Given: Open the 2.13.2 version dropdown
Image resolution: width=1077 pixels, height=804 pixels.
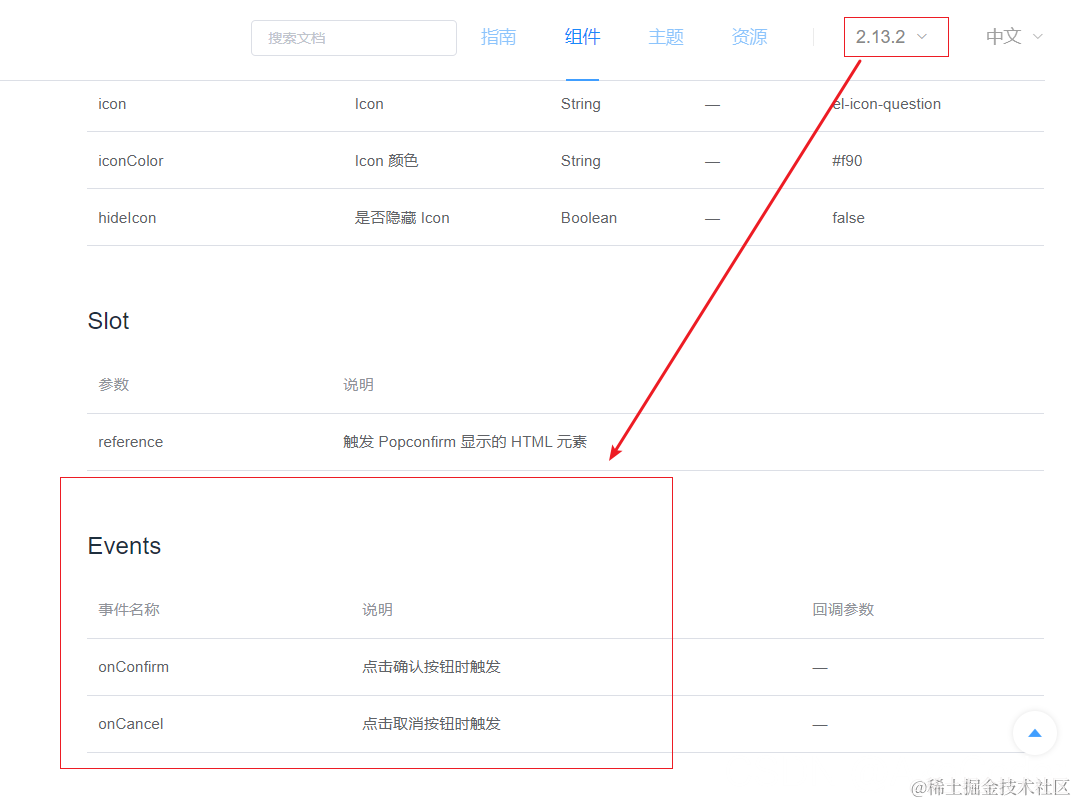Looking at the screenshot, I should [x=891, y=37].
